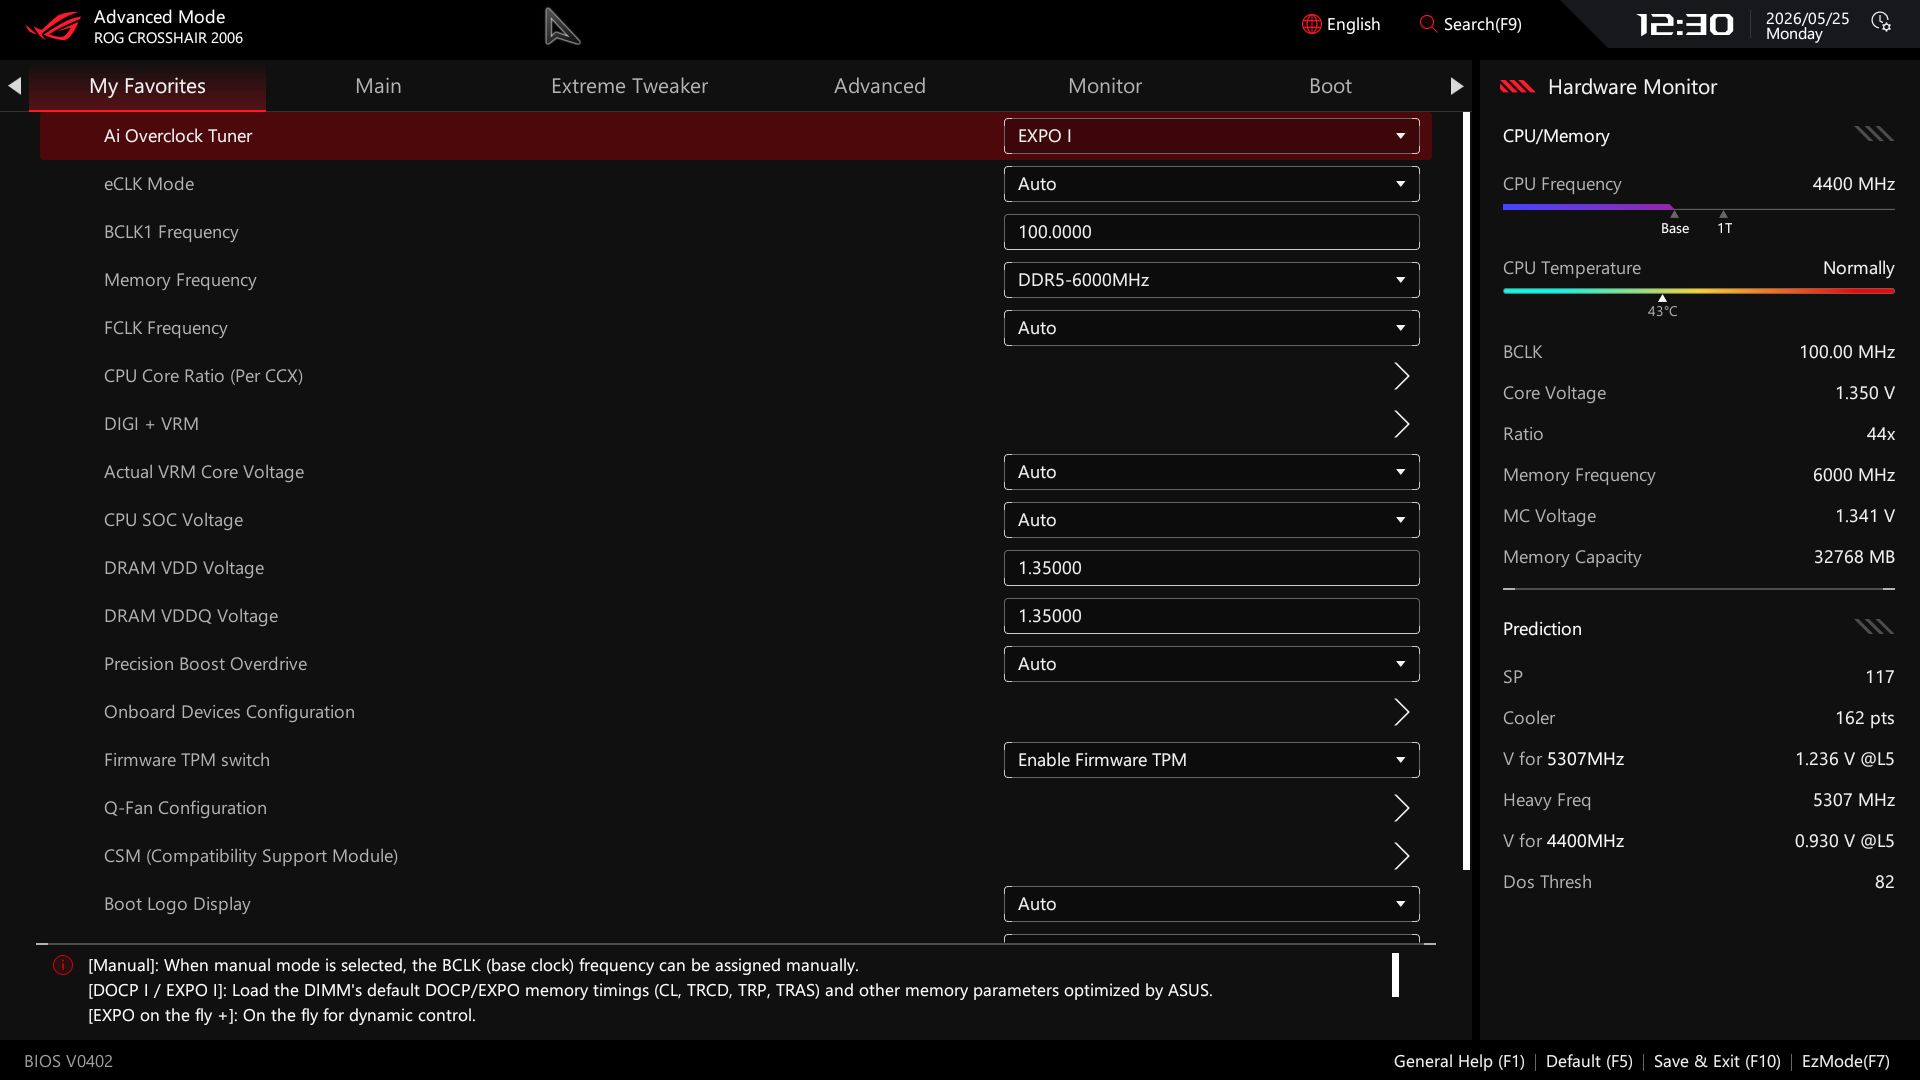Click the Memory Capacity 32768 MB value
Image resolution: width=1920 pixels, height=1080 pixels.
pos(1854,557)
